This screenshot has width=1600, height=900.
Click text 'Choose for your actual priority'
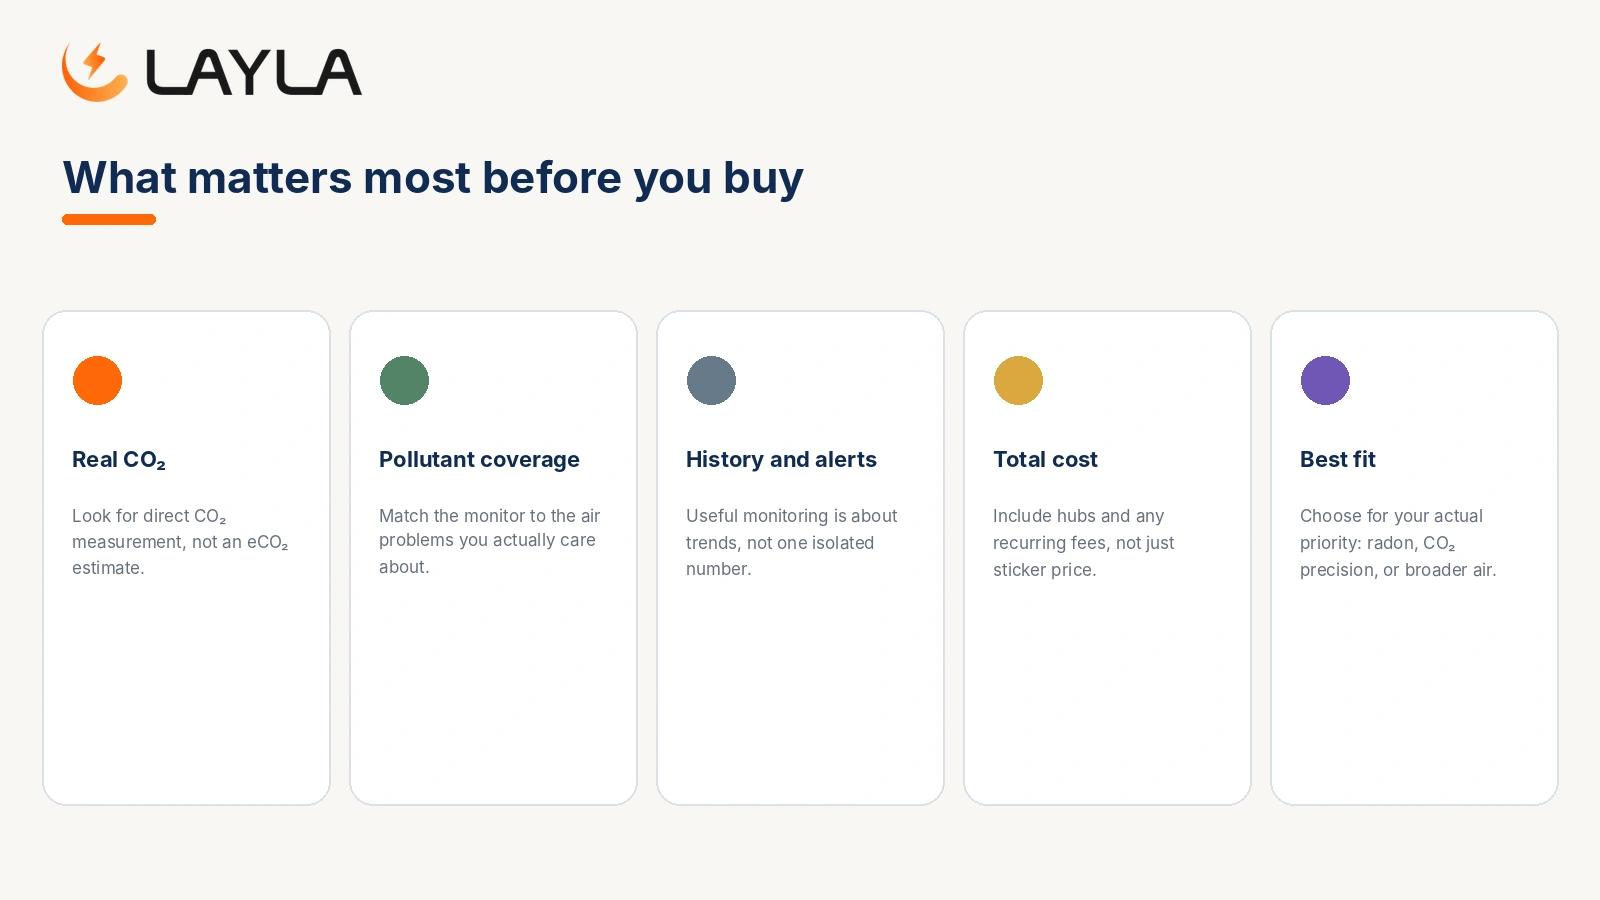point(1391,529)
